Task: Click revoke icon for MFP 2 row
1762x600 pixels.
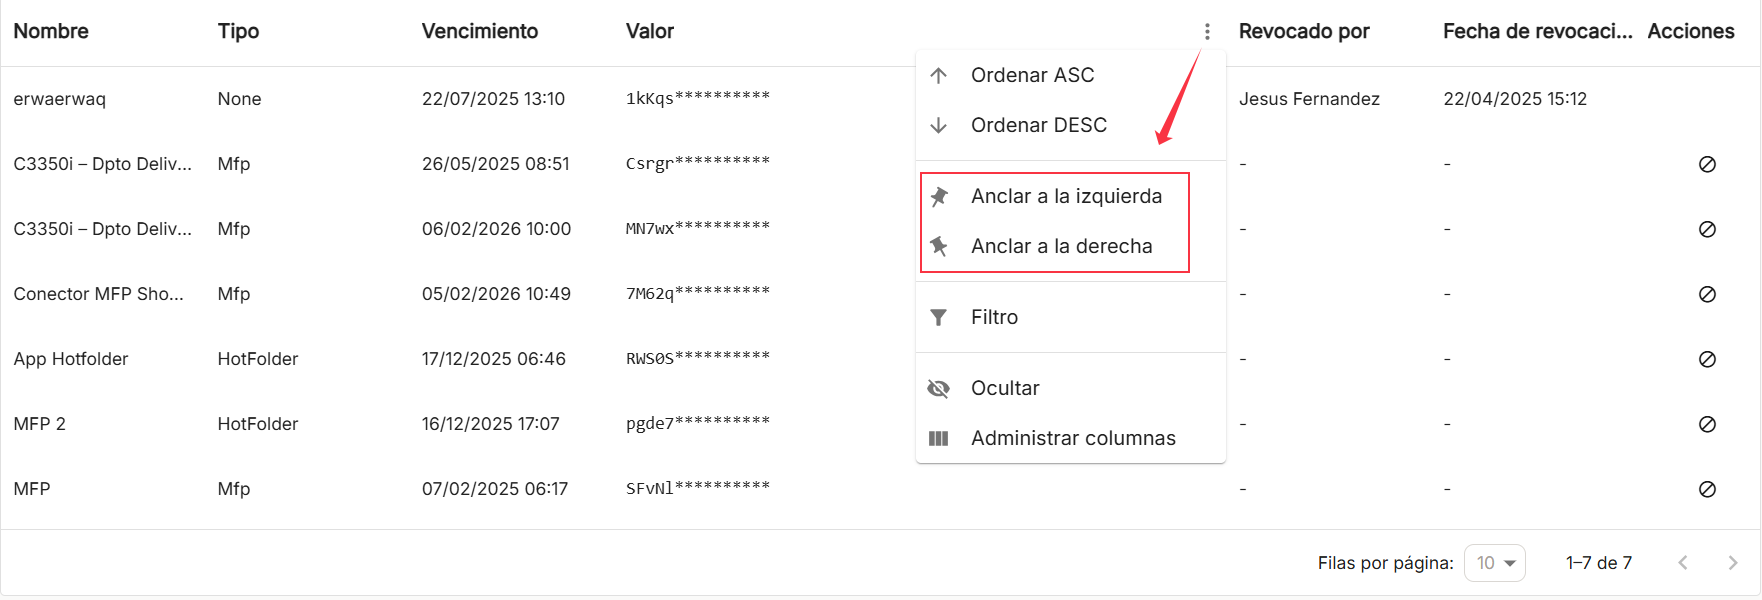Action: click(x=1707, y=424)
